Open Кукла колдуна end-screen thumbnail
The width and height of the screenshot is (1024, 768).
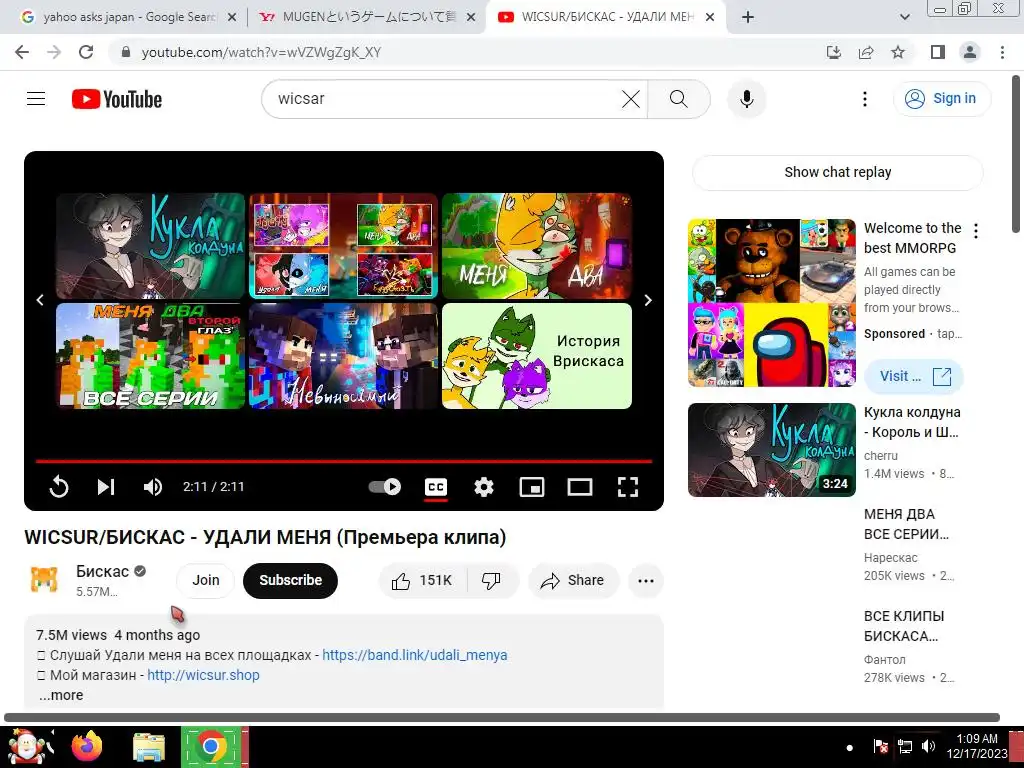(x=150, y=246)
